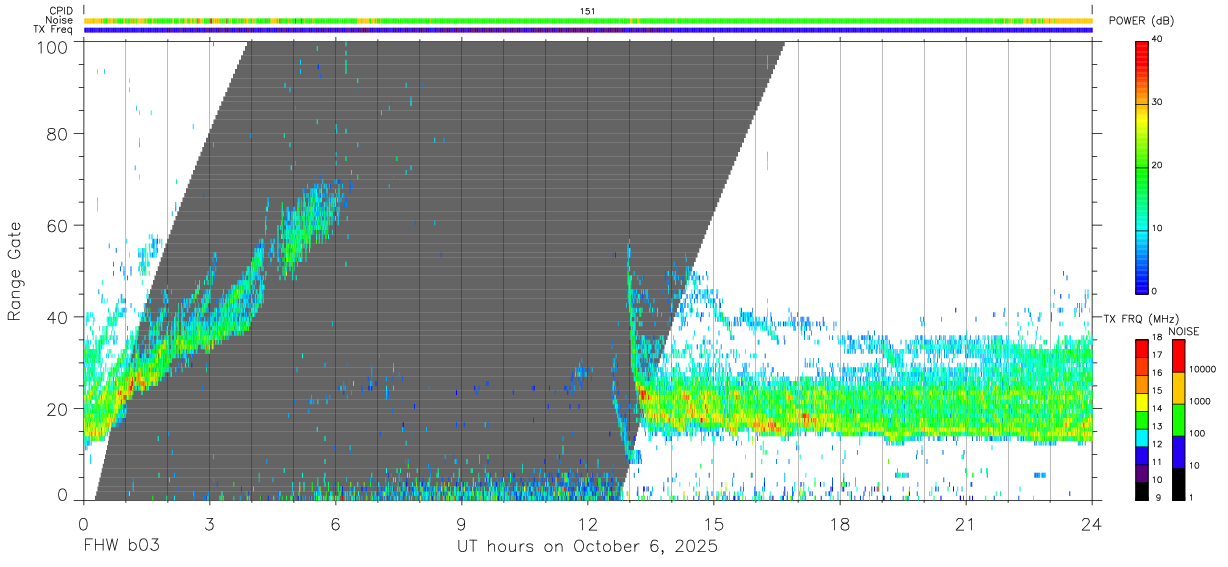Viewport: 1228px width, 567px height.
Task: Click the 6 hour tick on UT axis
Action: pyautogui.click(x=336, y=524)
